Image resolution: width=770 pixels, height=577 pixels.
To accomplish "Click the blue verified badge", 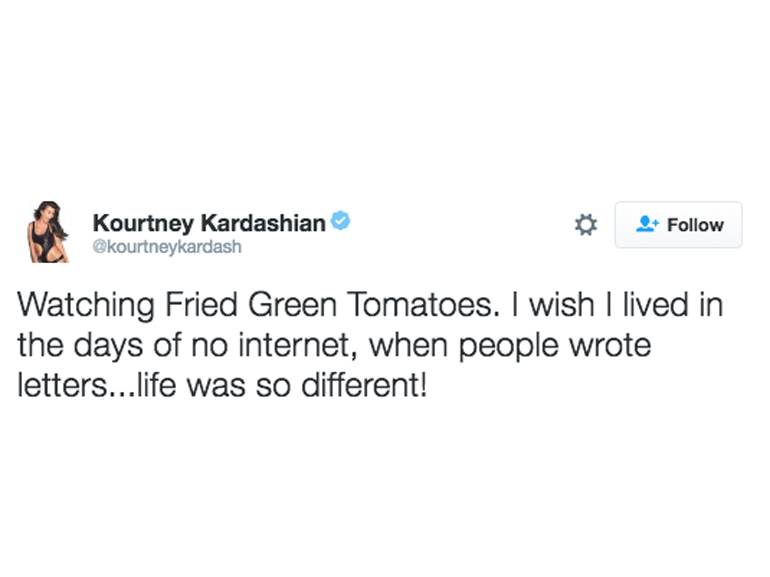I will coord(340,221).
